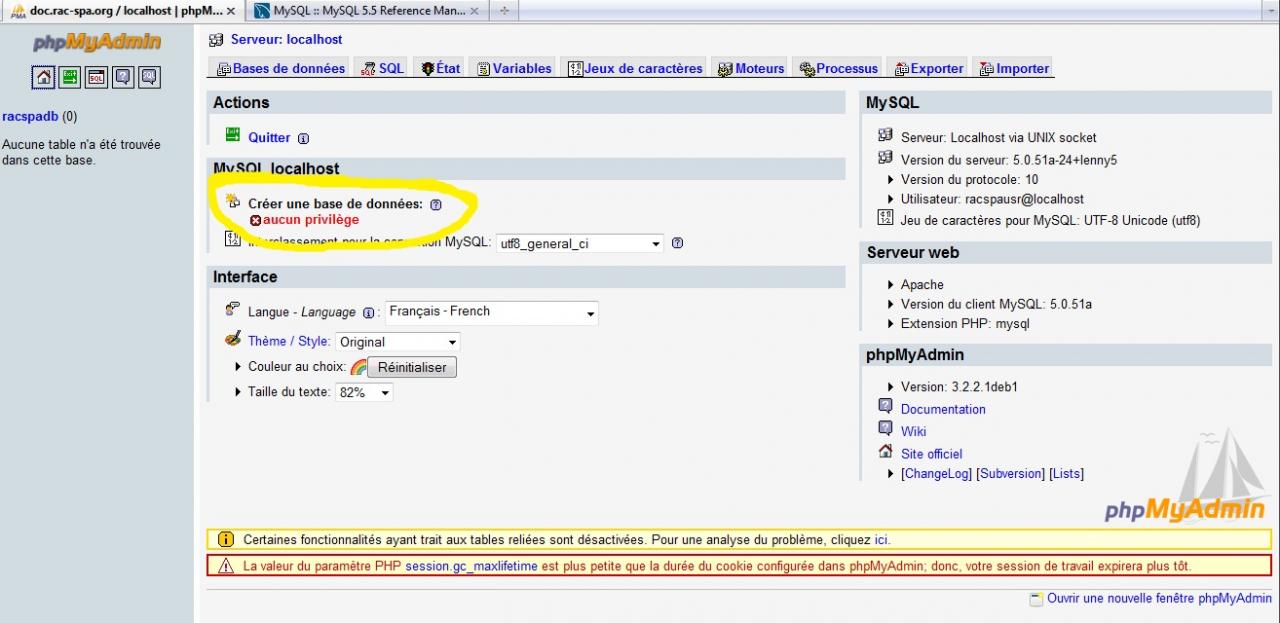
Task: Open the Lists link
Action: click(1066, 474)
